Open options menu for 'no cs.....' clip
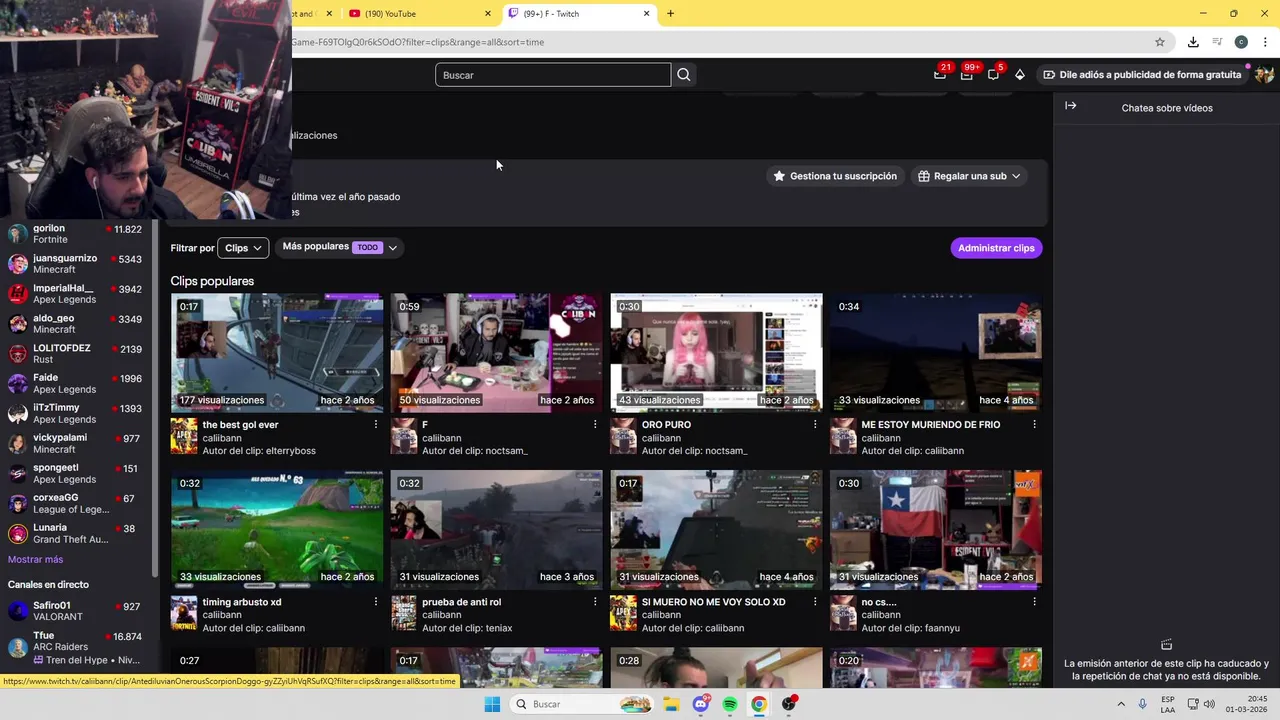 [1034, 602]
